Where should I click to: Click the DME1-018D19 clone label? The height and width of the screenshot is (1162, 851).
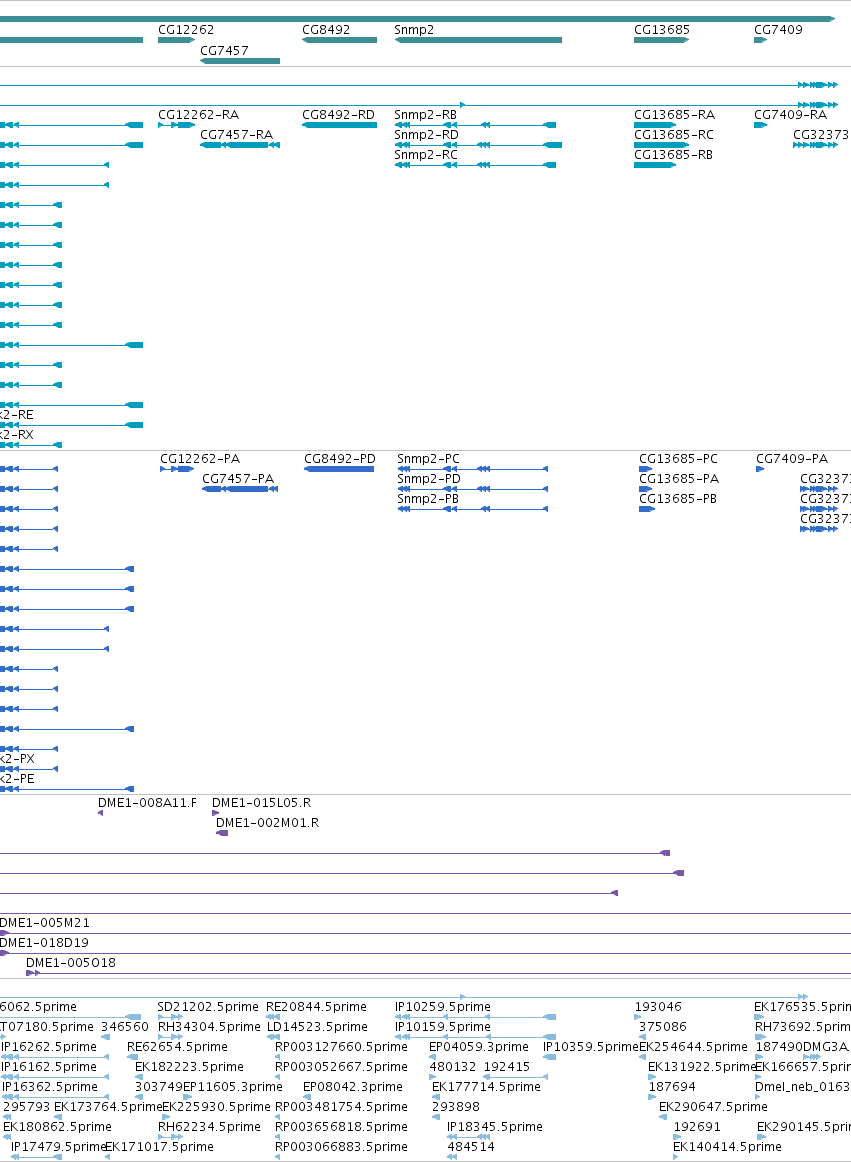[44, 943]
